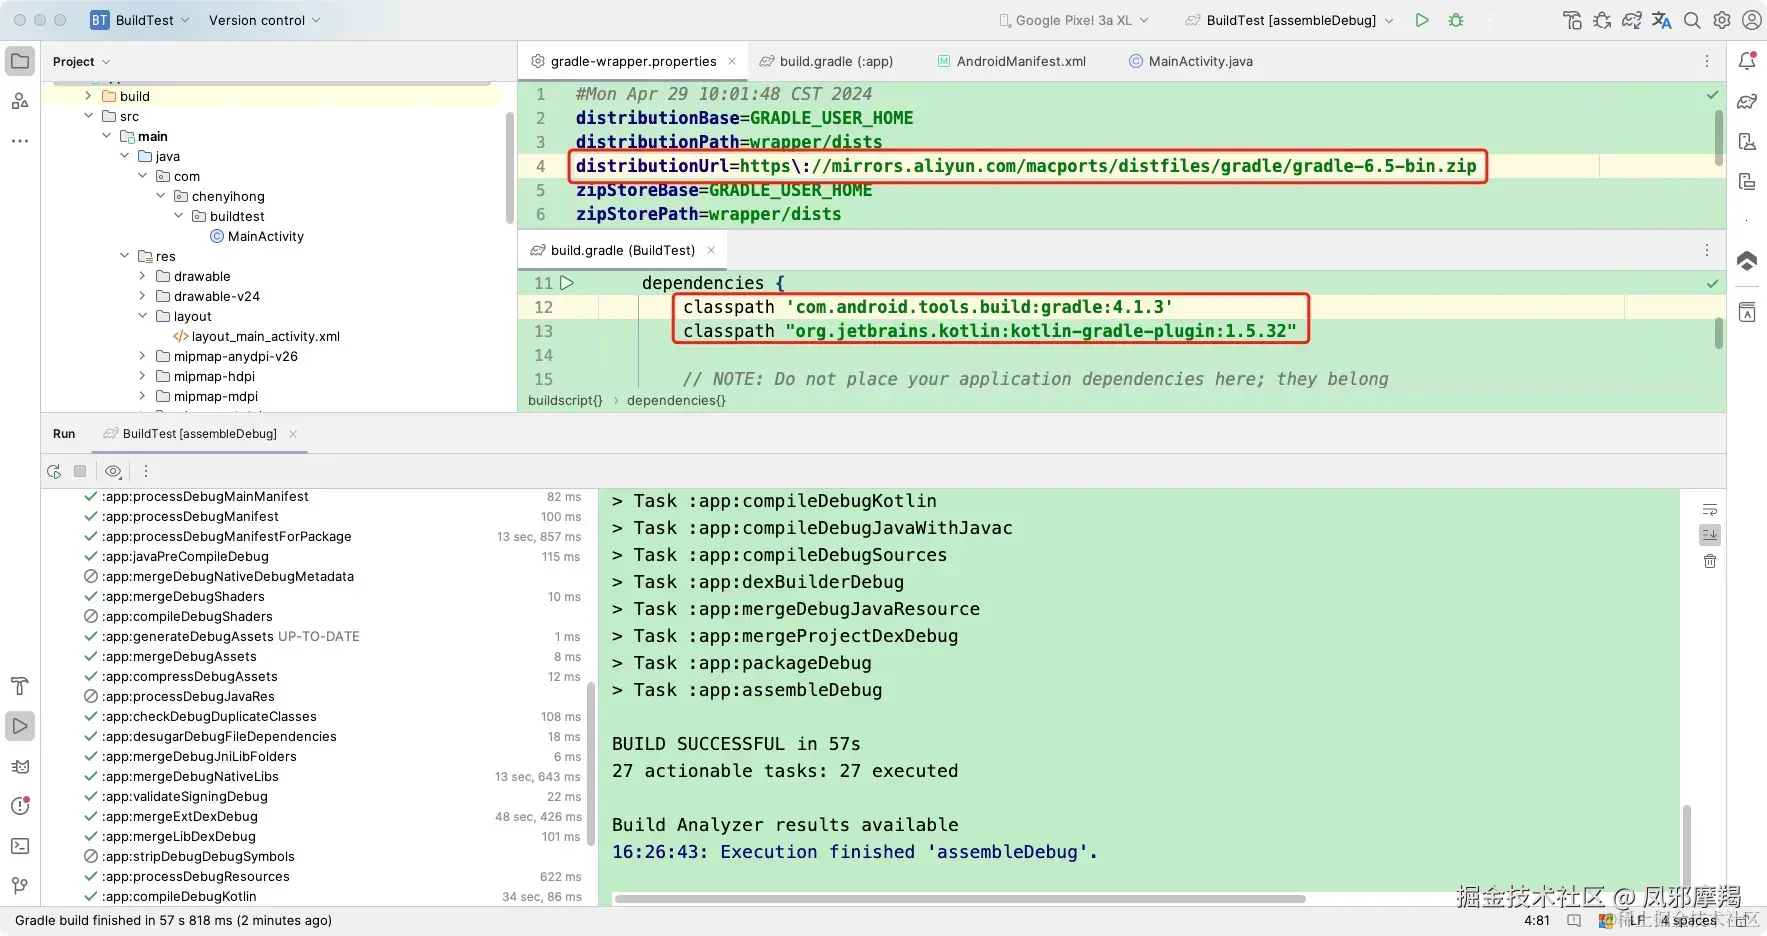Click the hammer build icon in the top toolbar
The height and width of the screenshot is (936, 1767).
point(1572,20)
